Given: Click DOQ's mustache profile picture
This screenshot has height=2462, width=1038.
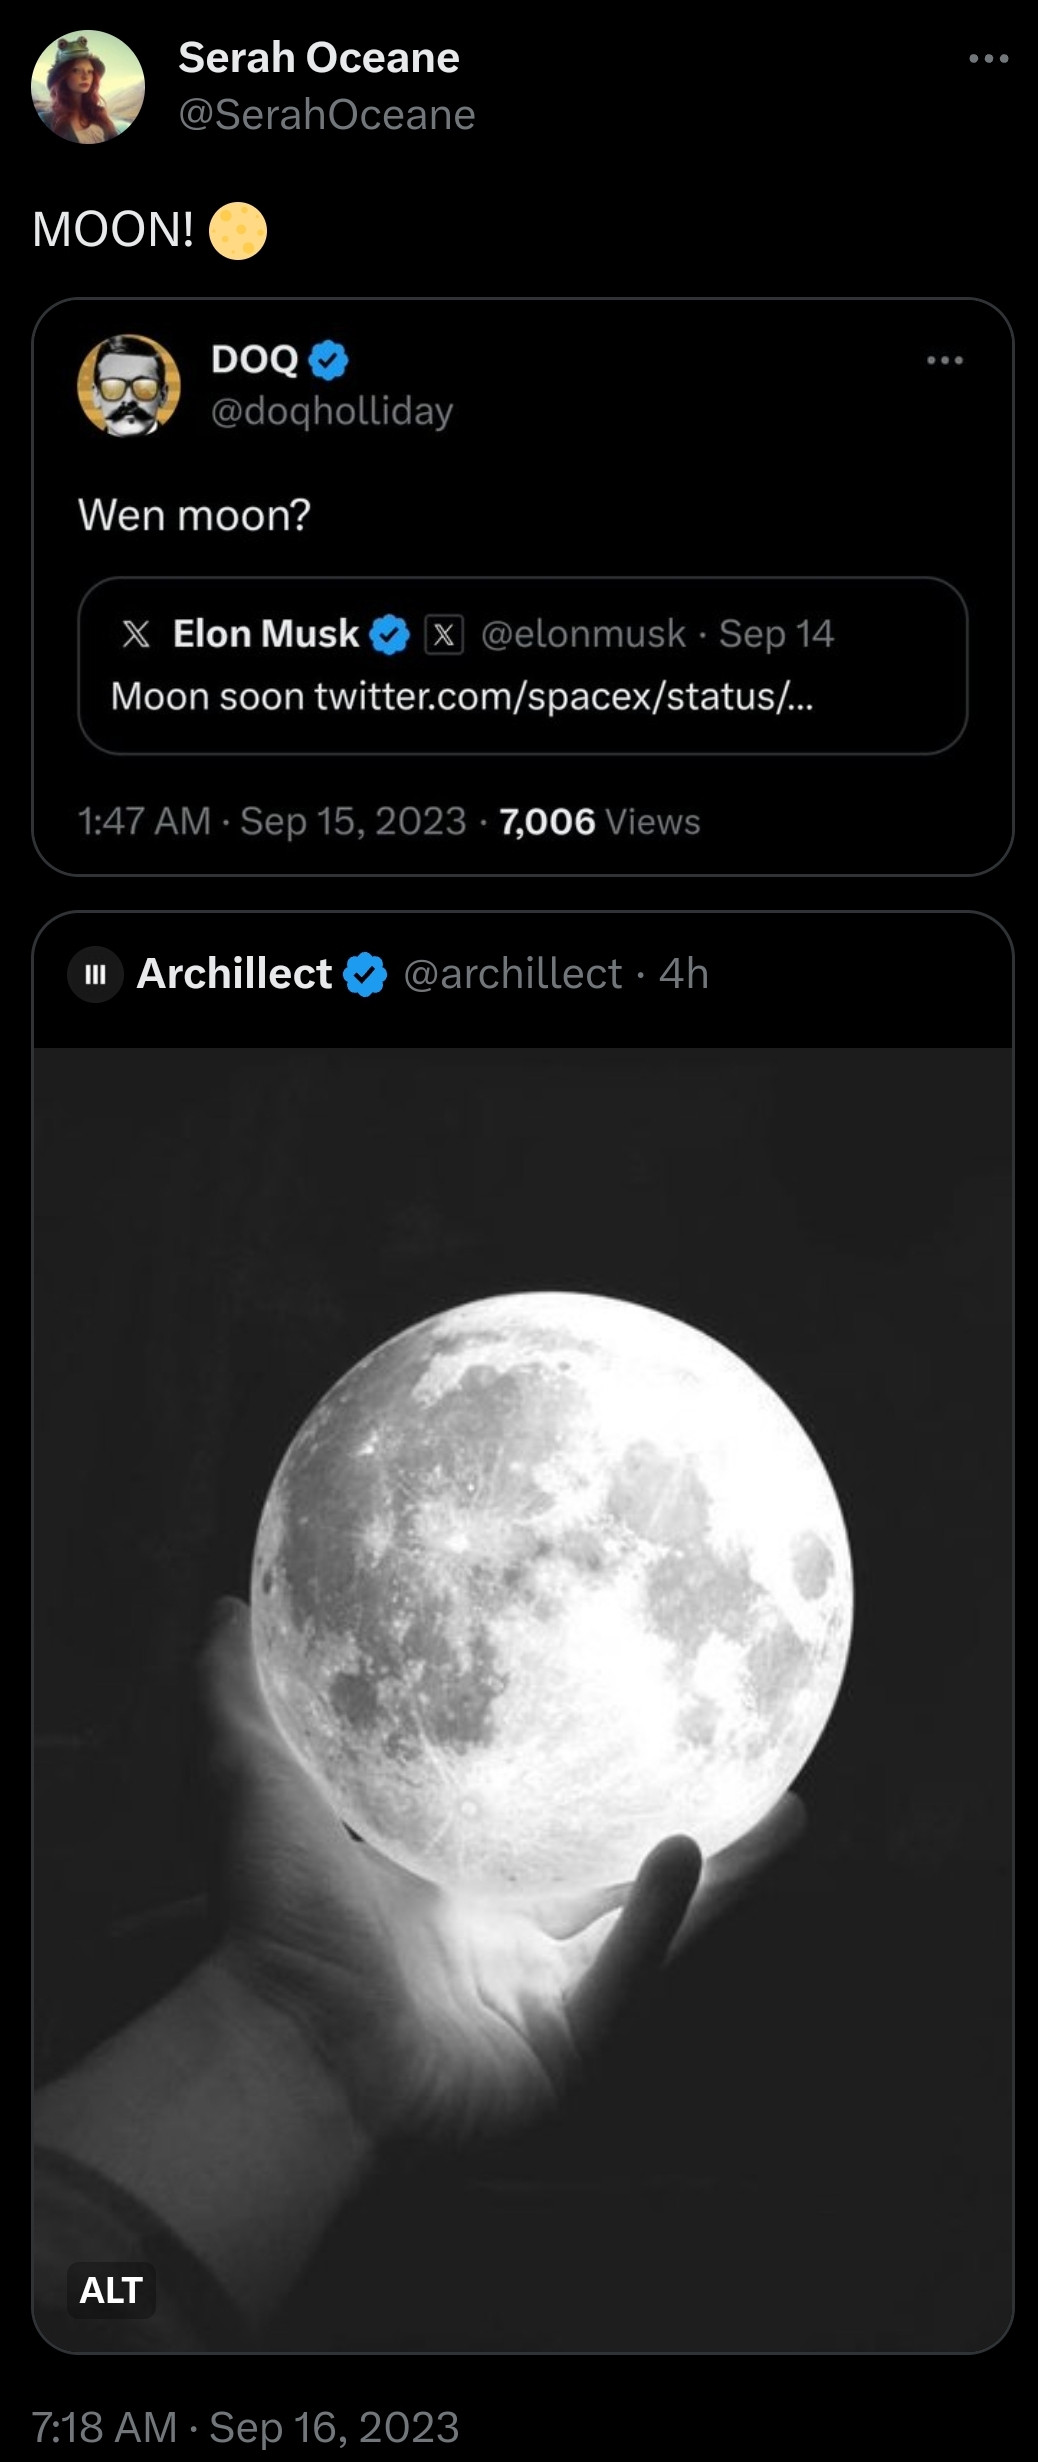Looking at the screenshot, I should point(129,386).
